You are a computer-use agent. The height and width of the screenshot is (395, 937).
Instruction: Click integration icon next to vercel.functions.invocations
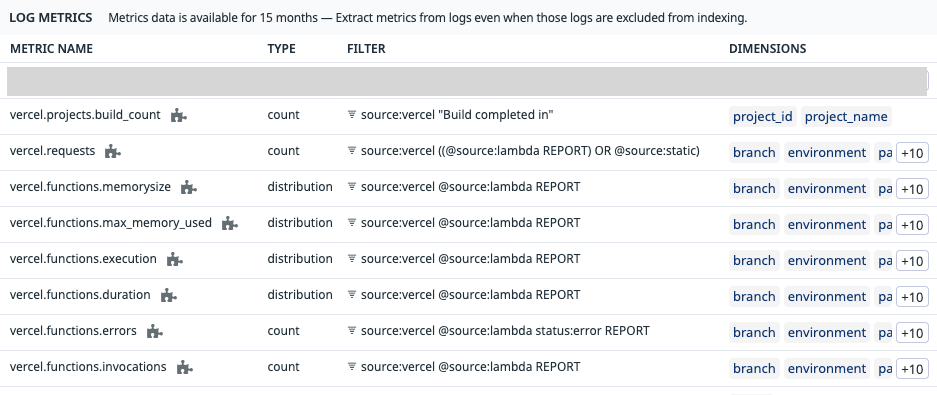point(185,368)
